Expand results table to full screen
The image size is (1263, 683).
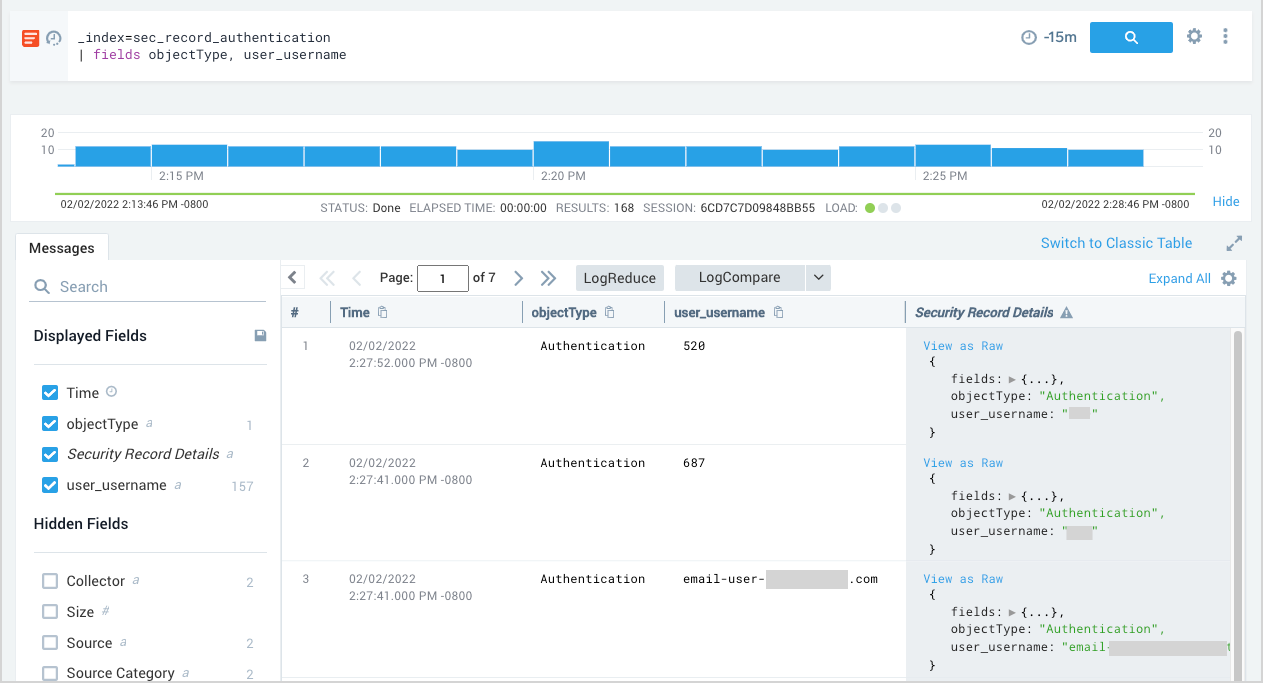pyautogui.click(x=1234, y=243)
